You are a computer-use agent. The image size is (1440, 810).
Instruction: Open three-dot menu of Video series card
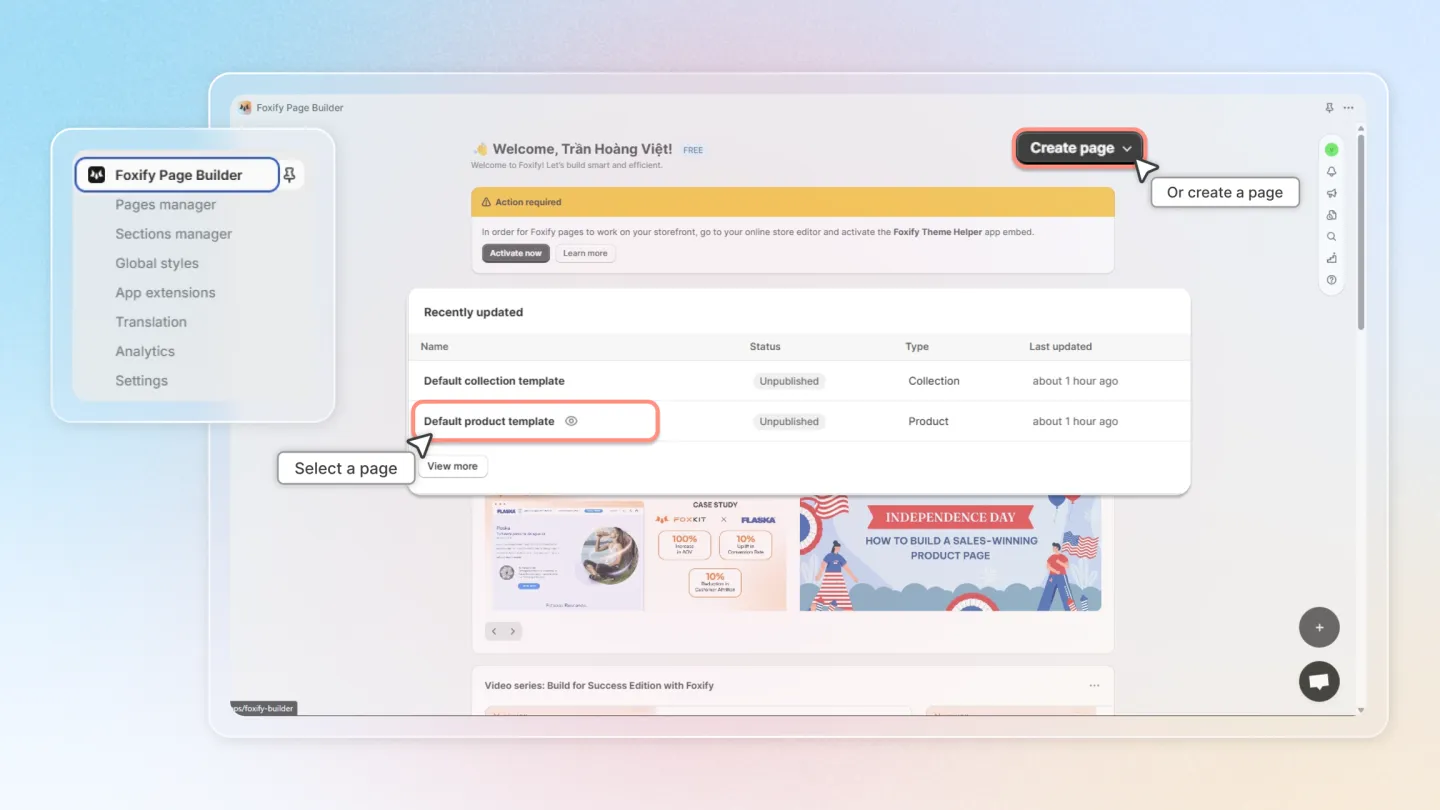coord(1094,686)
